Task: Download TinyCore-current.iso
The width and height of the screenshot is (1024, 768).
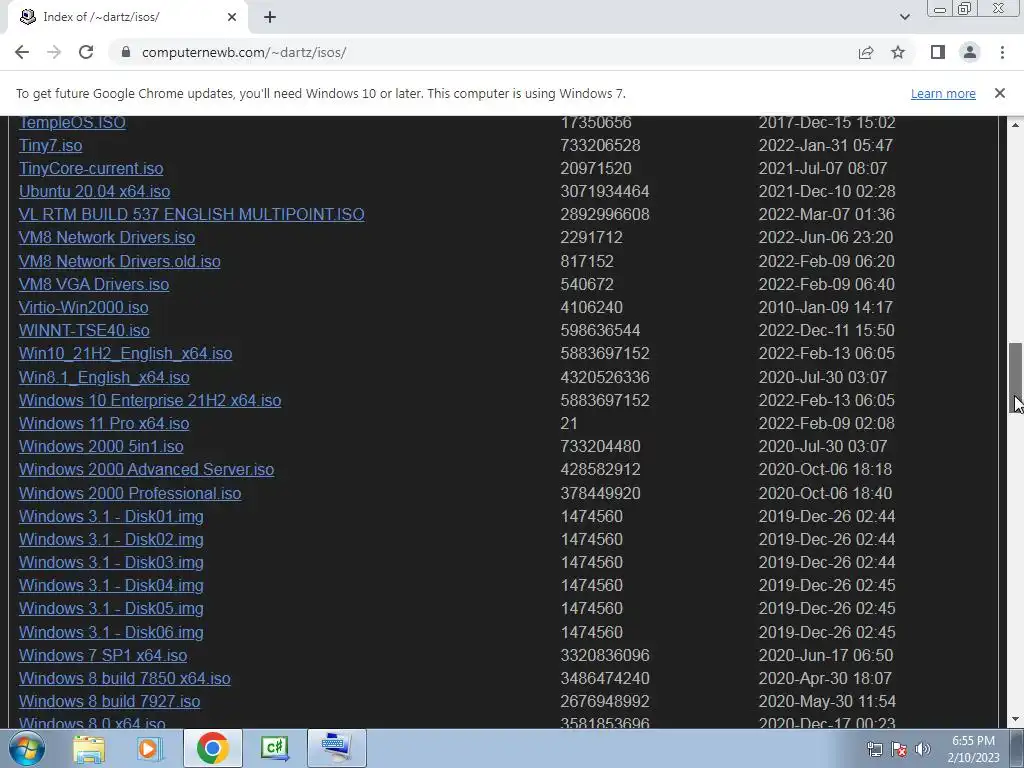Action: (91, 168)
